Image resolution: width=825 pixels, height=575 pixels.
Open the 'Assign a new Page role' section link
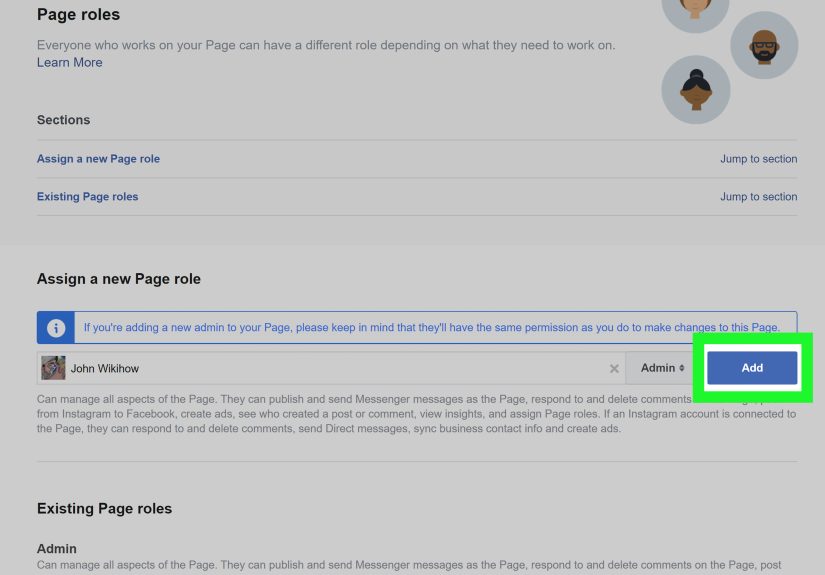pyautogui.click(x=98, y=159)
